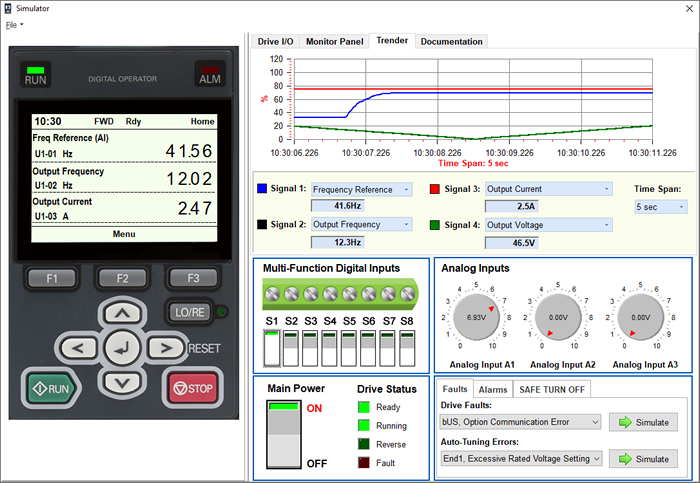This screenshot has width=700, height=483.
Task: Click Simulate button for Drive Faults
Action: click(x=643, y=422)
